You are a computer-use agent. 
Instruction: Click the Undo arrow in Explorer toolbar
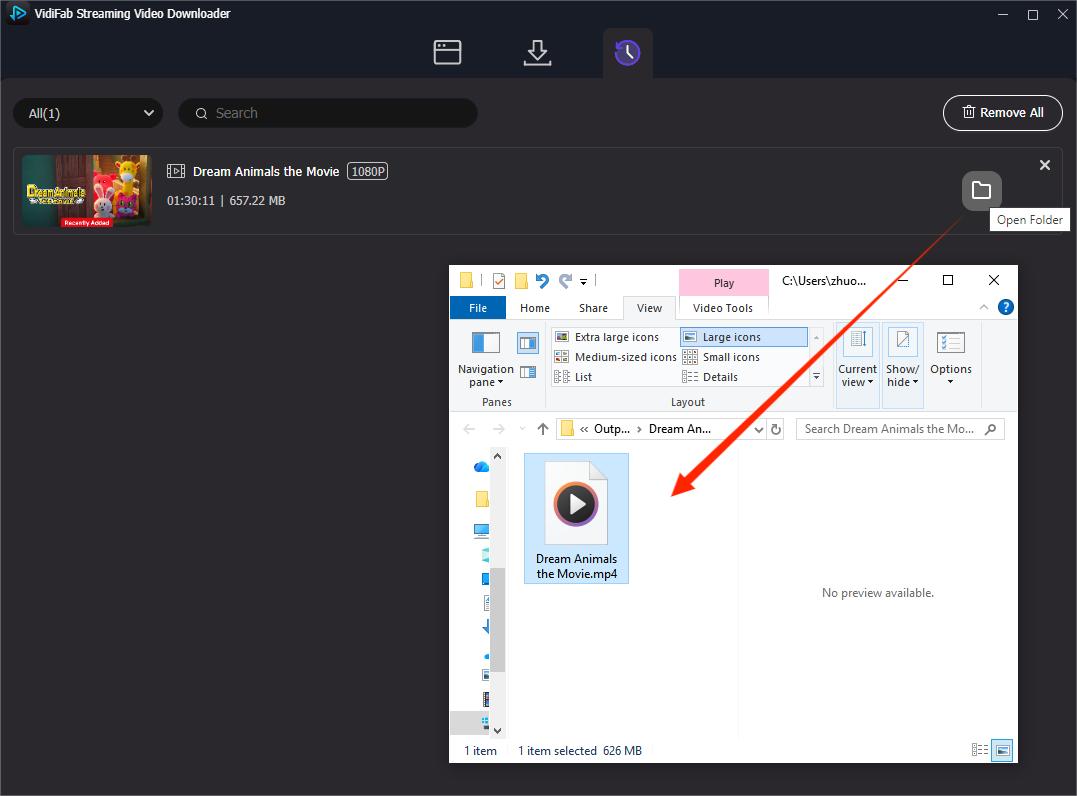coord(542,281)
